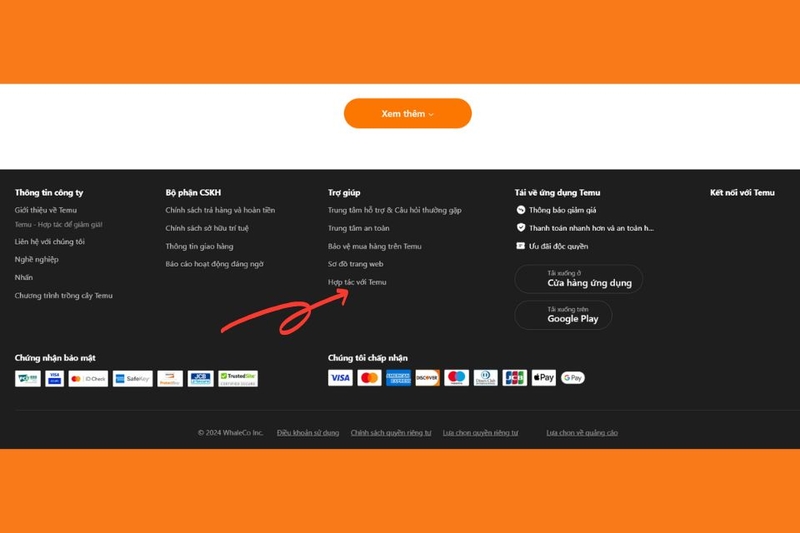Click the Discover ProtectBuy badge
Screen dimensions: 800x533
(170, 378)
